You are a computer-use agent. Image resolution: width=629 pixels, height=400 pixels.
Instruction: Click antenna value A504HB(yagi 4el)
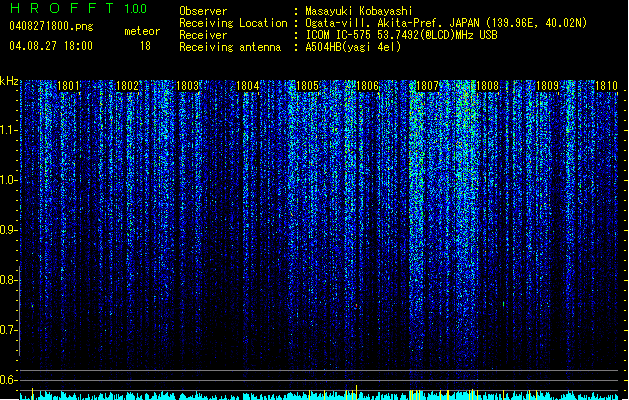coord(353,47)
